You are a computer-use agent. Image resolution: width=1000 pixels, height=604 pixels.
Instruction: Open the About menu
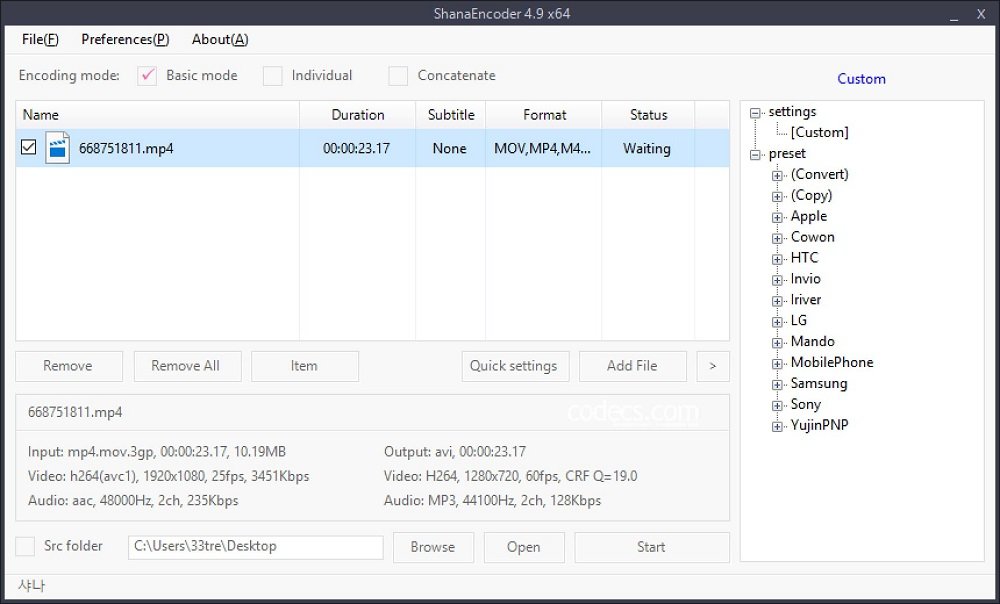click(x=219, y=39)
